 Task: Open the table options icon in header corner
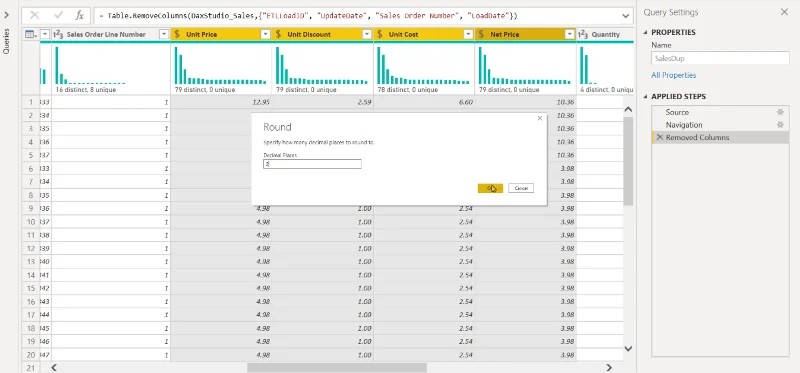30,34
